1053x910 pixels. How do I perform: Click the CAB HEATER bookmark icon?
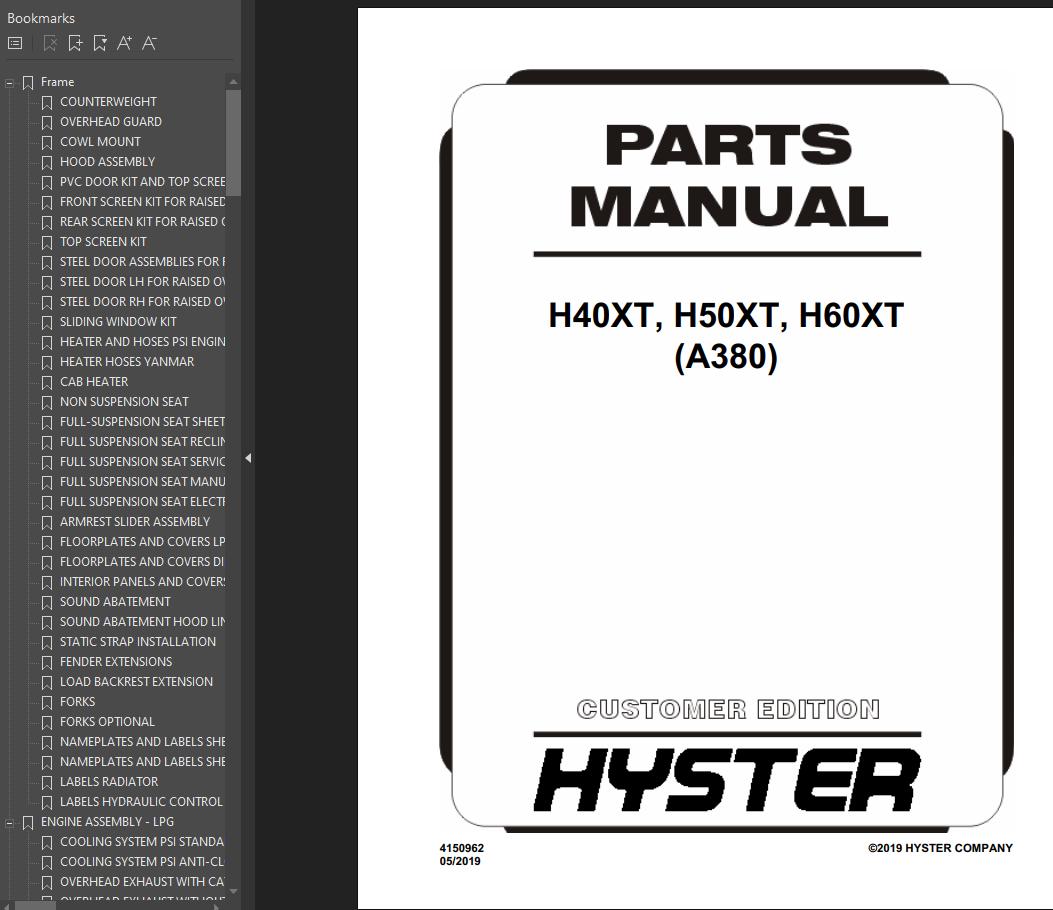tap(47, 383)
